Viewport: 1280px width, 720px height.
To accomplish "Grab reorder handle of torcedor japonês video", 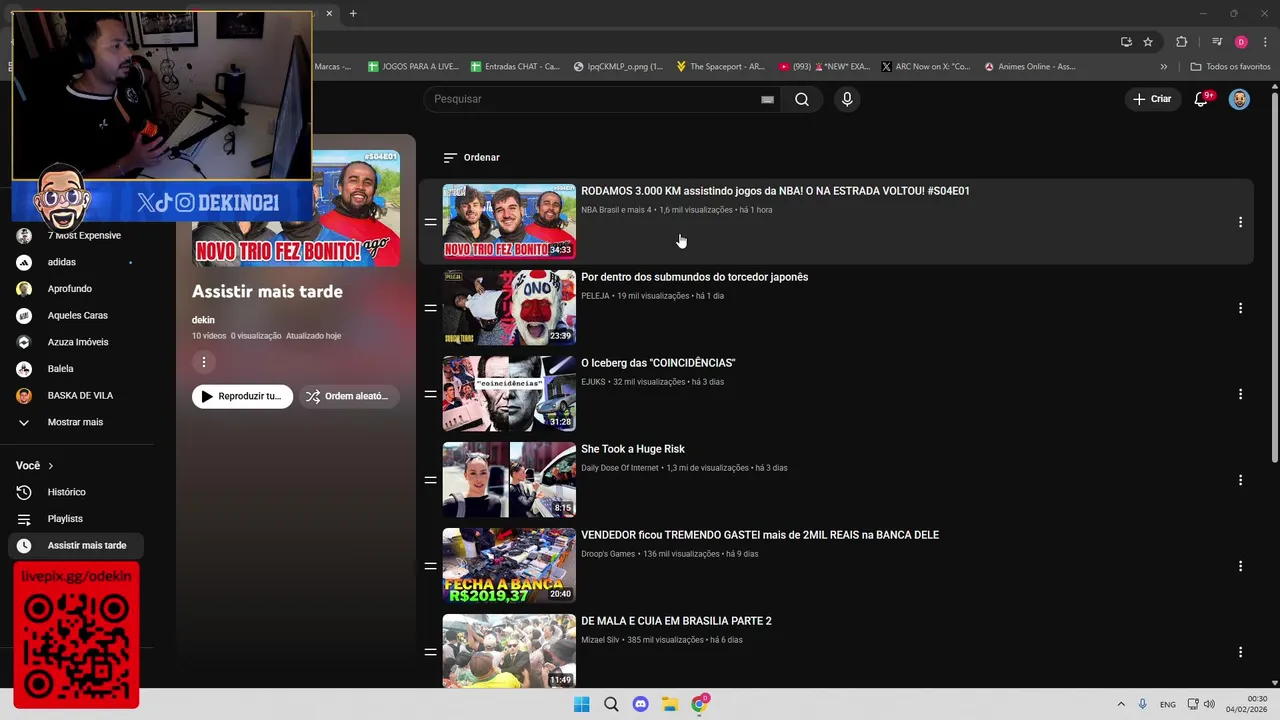I will 430,308.
